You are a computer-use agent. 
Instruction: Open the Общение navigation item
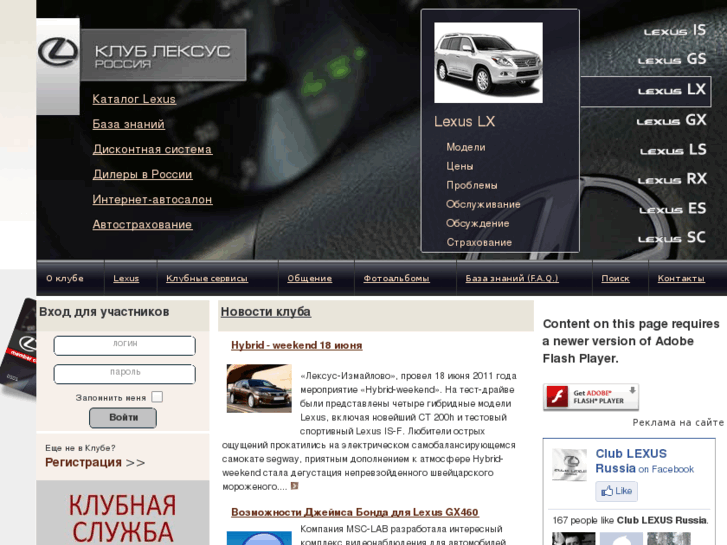pos(310,278)
